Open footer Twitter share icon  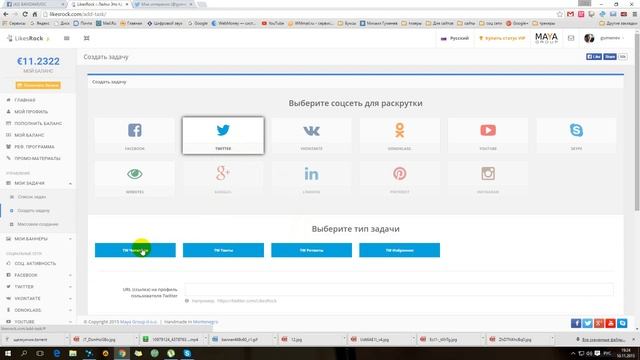coord(587,323)
